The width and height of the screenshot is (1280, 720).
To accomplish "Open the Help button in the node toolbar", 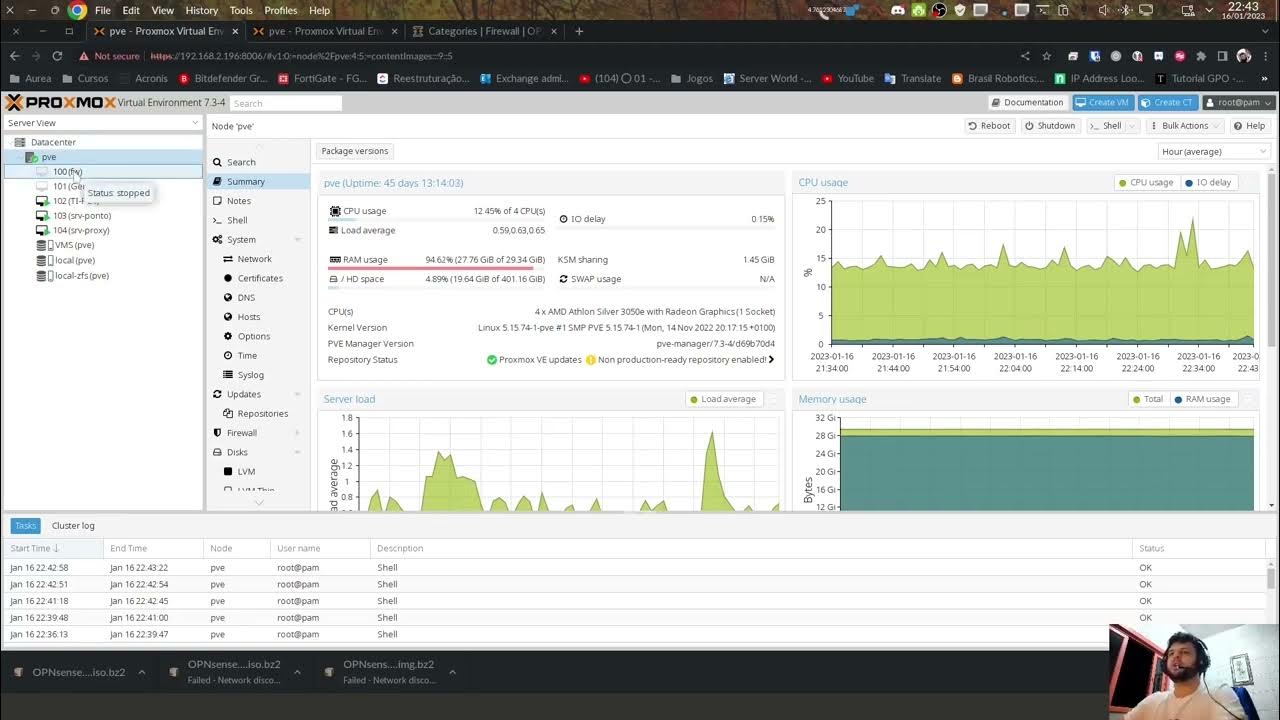I will [x=1249, y=126].
